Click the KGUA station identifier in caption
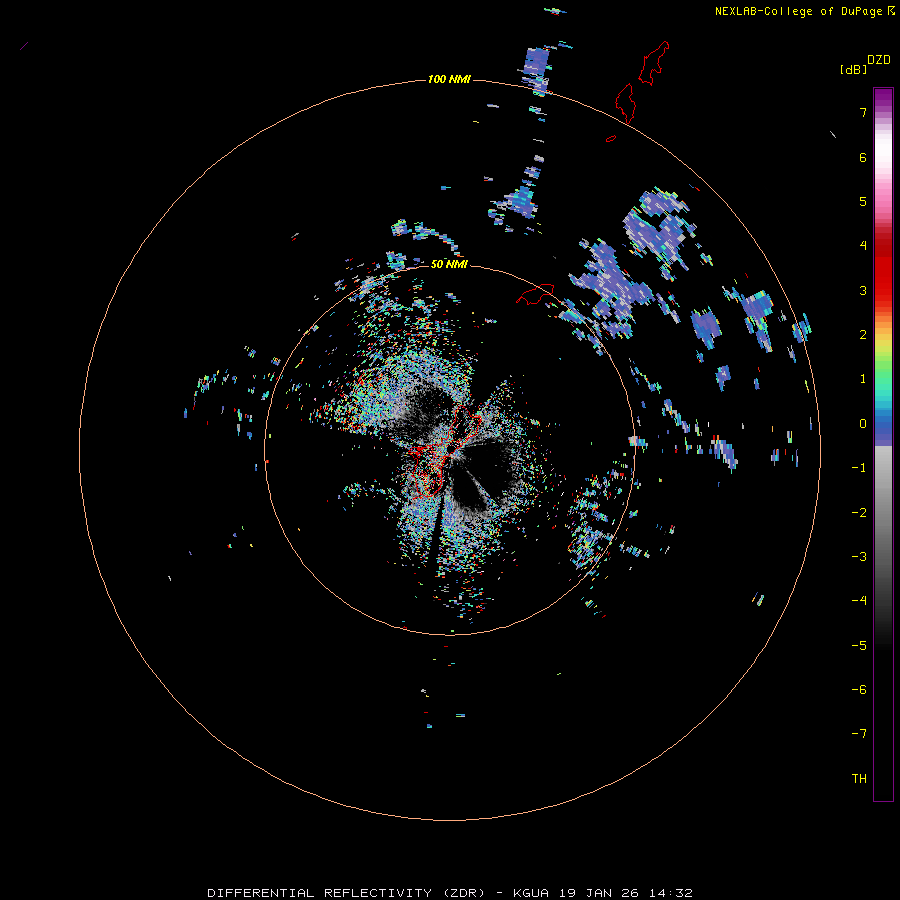900x900 pixels. pyautogui.click(x=531, y=893)
